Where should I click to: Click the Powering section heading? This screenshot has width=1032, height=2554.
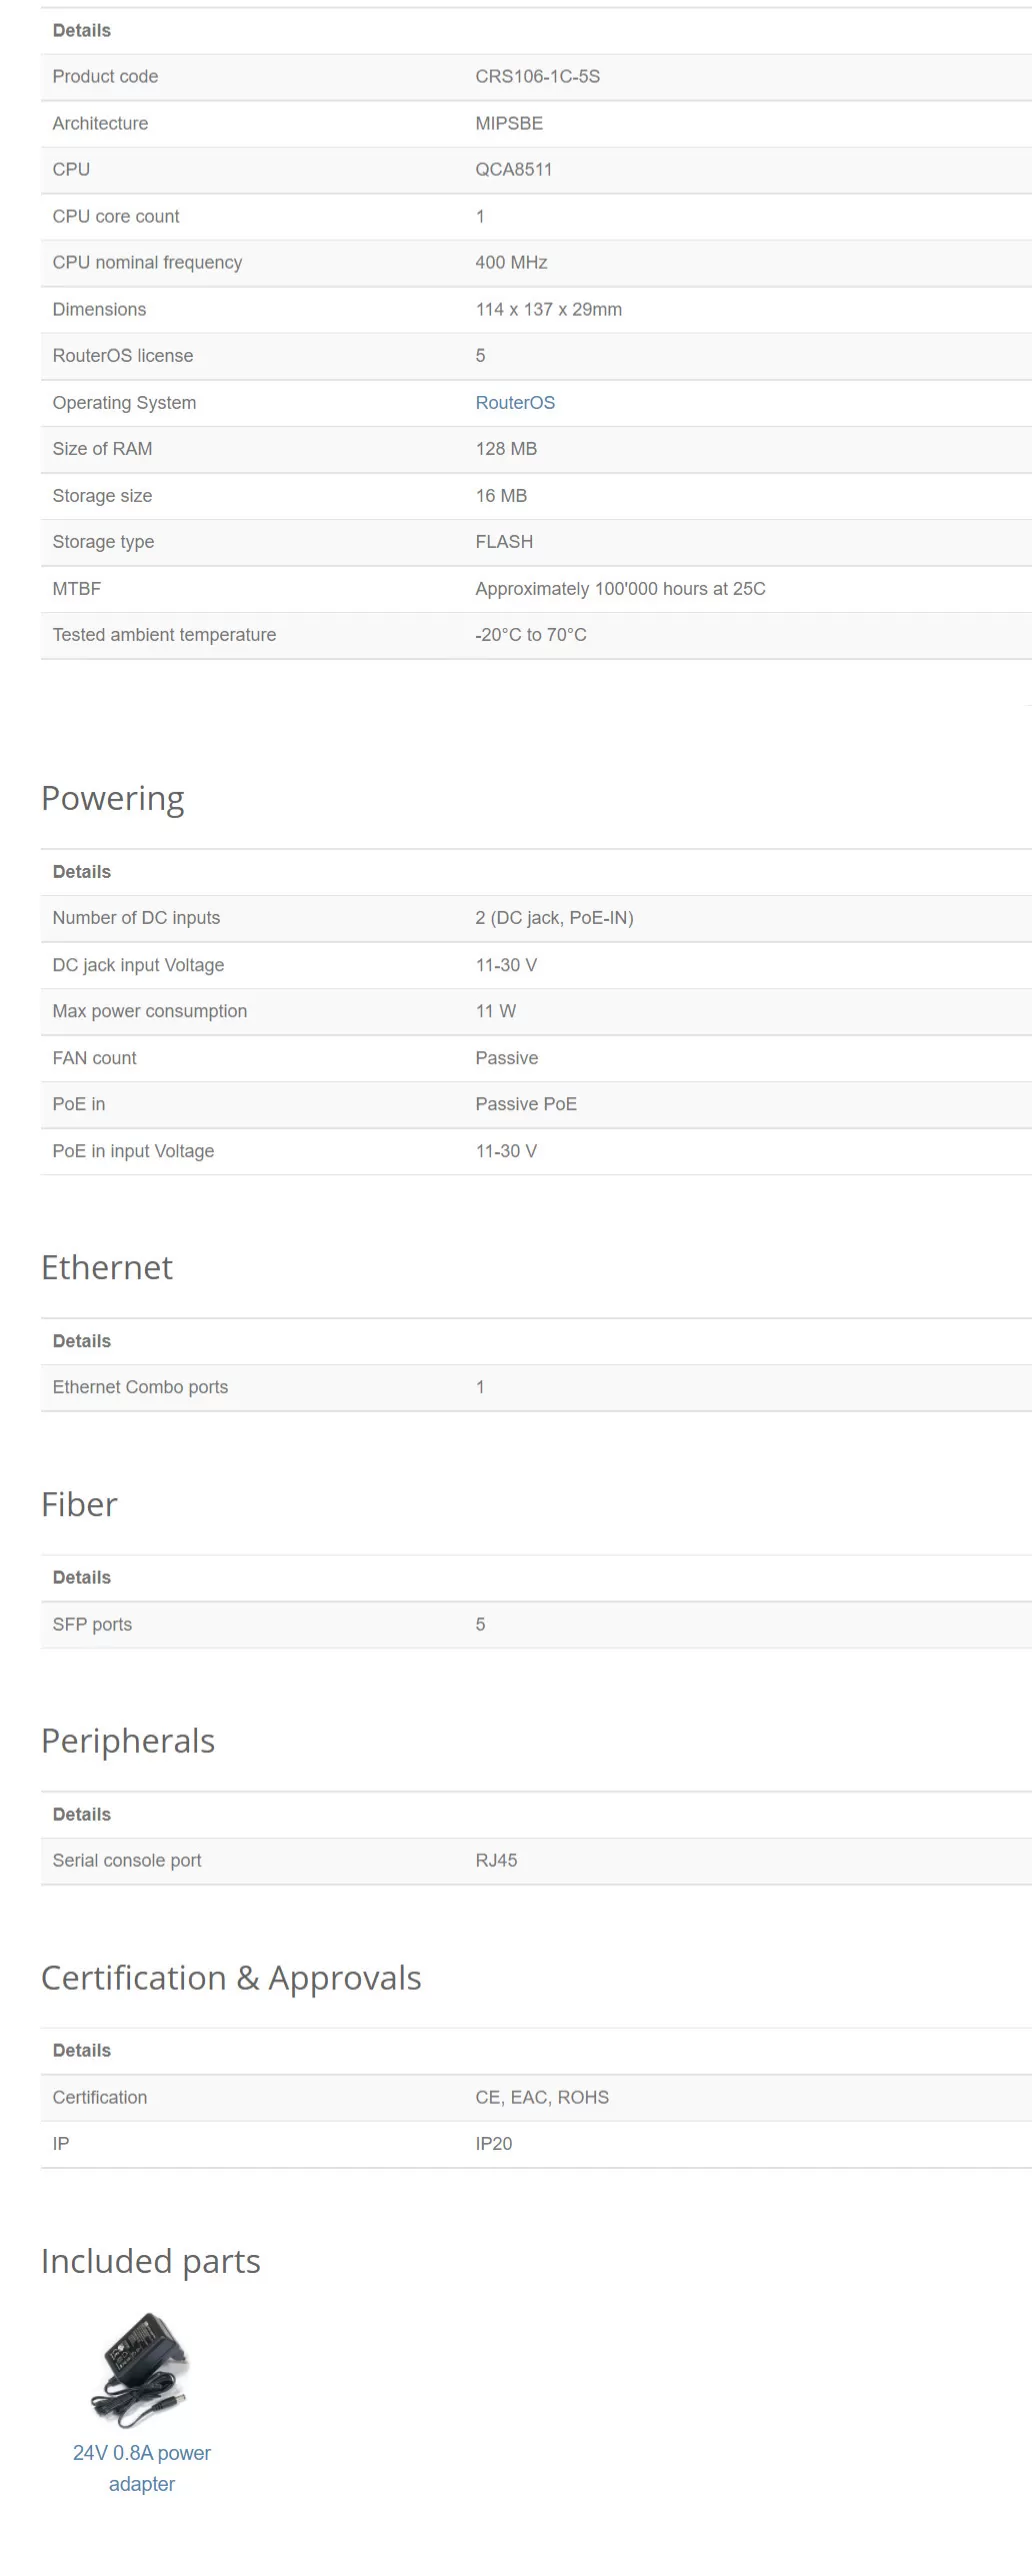(113, 799)
